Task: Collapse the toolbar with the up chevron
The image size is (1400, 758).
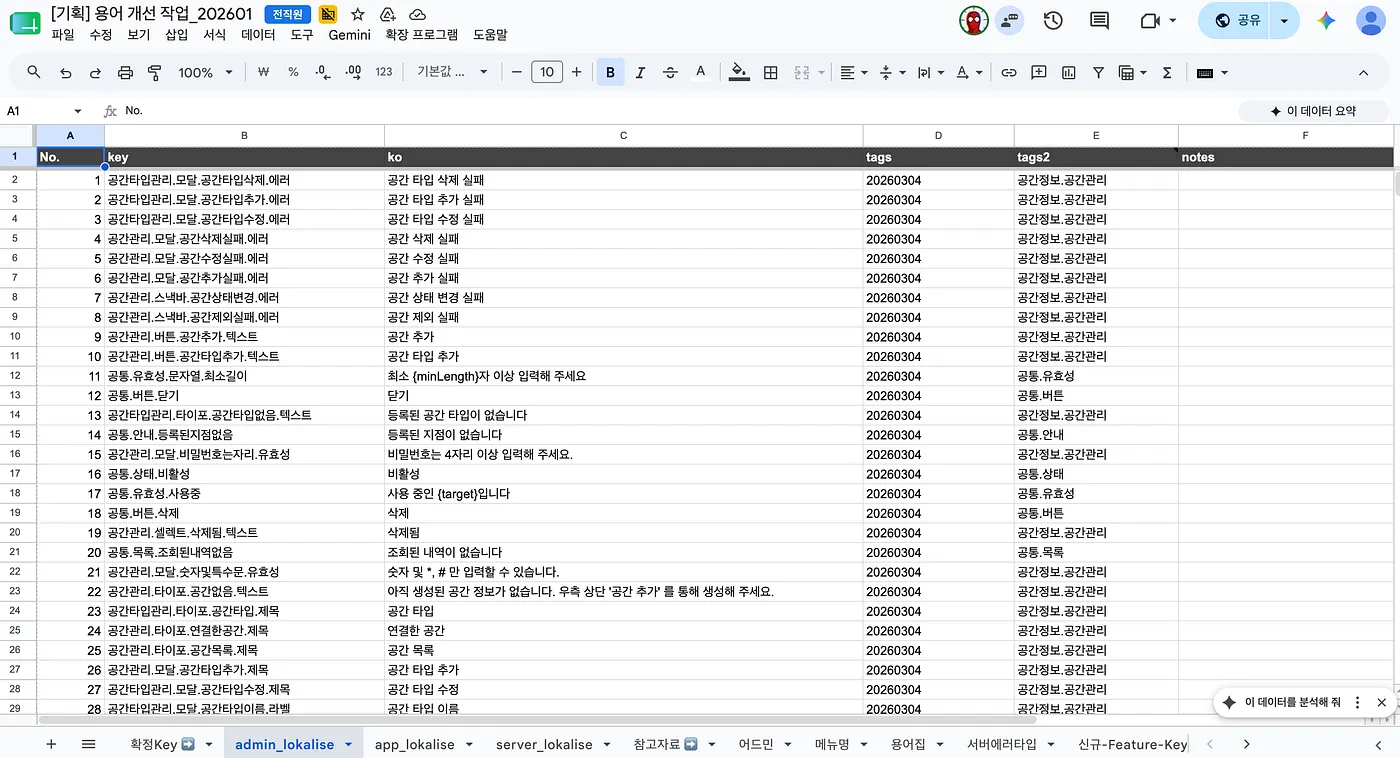Action: 1363,72
